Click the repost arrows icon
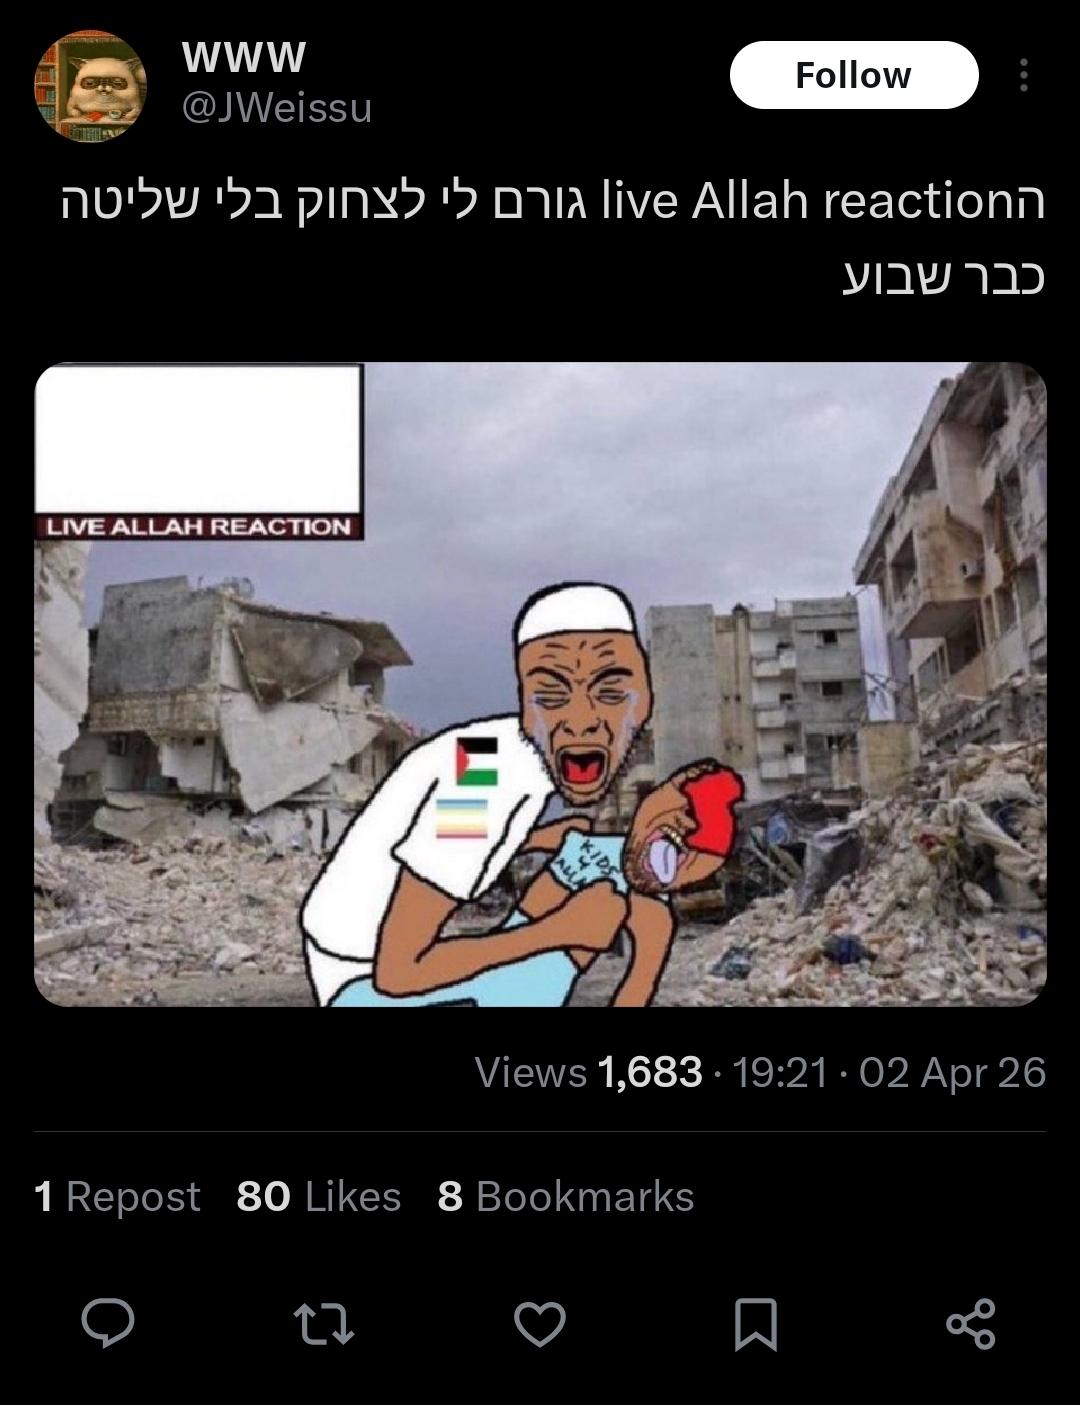 [324, 1323]
